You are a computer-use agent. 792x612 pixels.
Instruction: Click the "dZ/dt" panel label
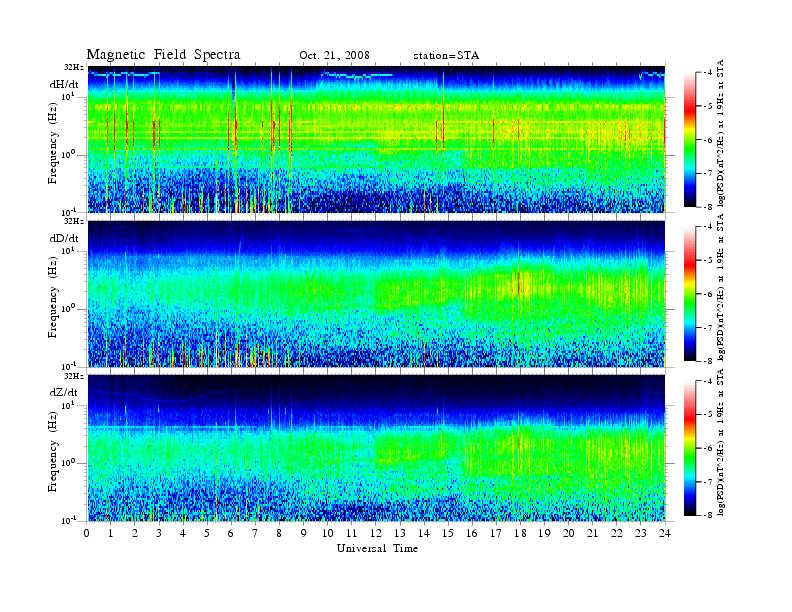pos(64,392)
